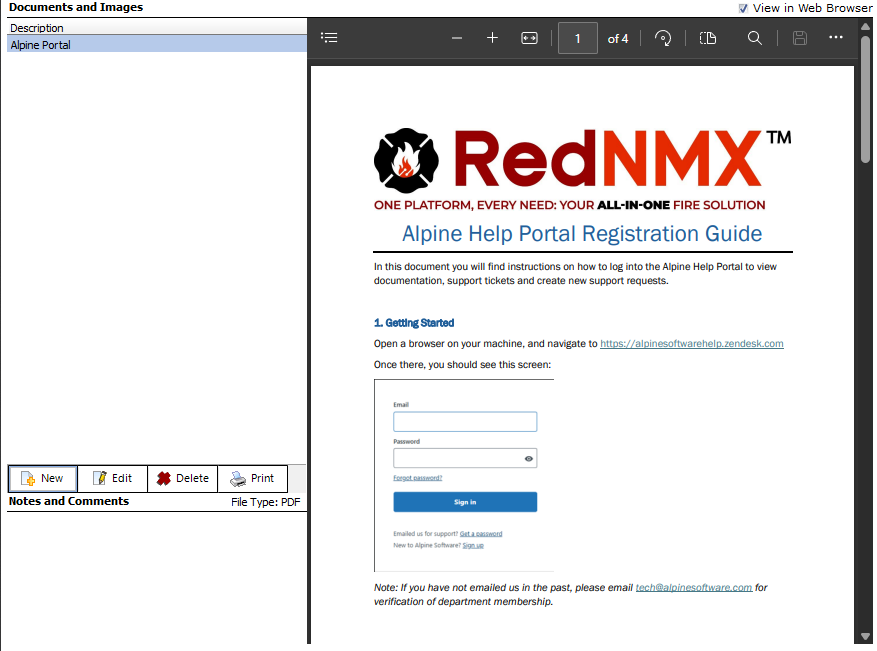This screenshot has height=651, width=877.
Task: Open the alpinesoftwarehelp.zendesk.com link
Action: pyautogui.click(x=691, y=343)
